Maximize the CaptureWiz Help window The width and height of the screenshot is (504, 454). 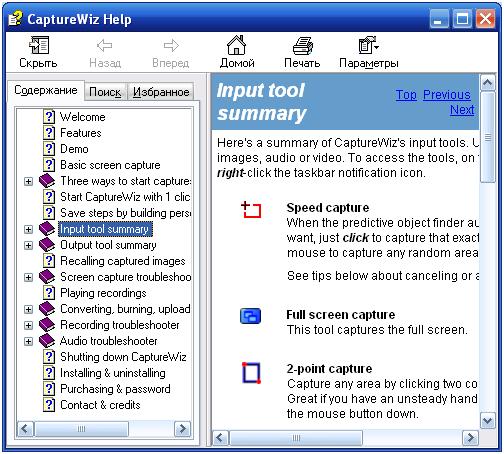(x=462, y=19)
